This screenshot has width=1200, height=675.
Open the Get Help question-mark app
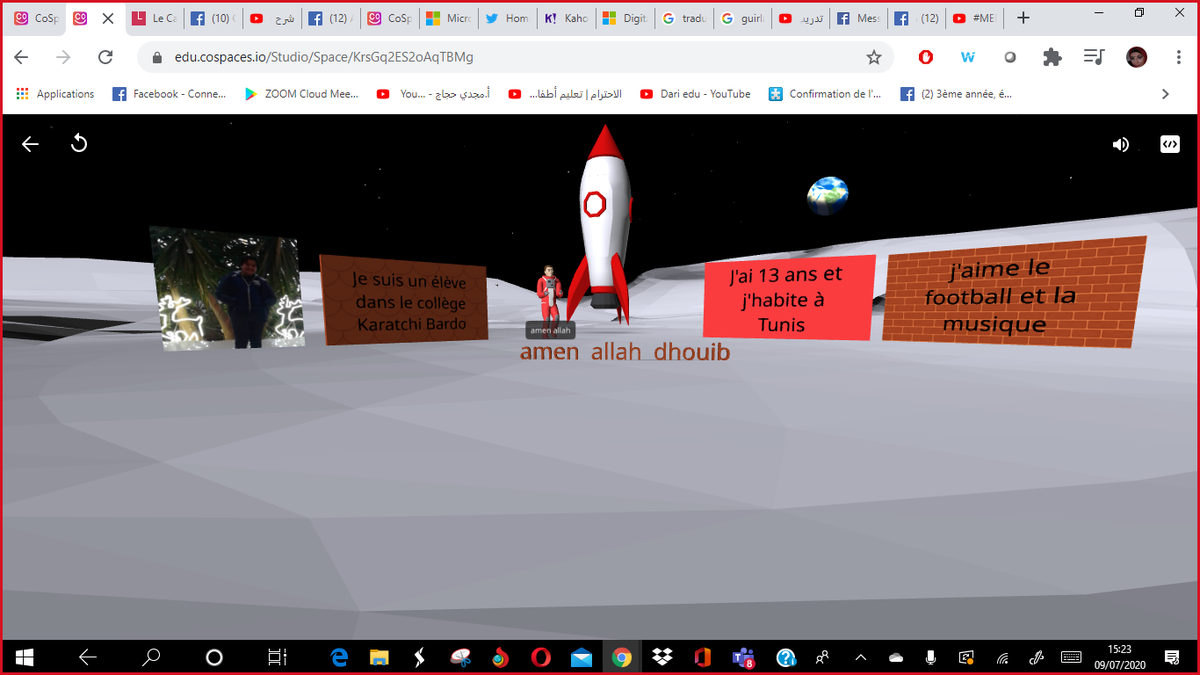[785, 657]
